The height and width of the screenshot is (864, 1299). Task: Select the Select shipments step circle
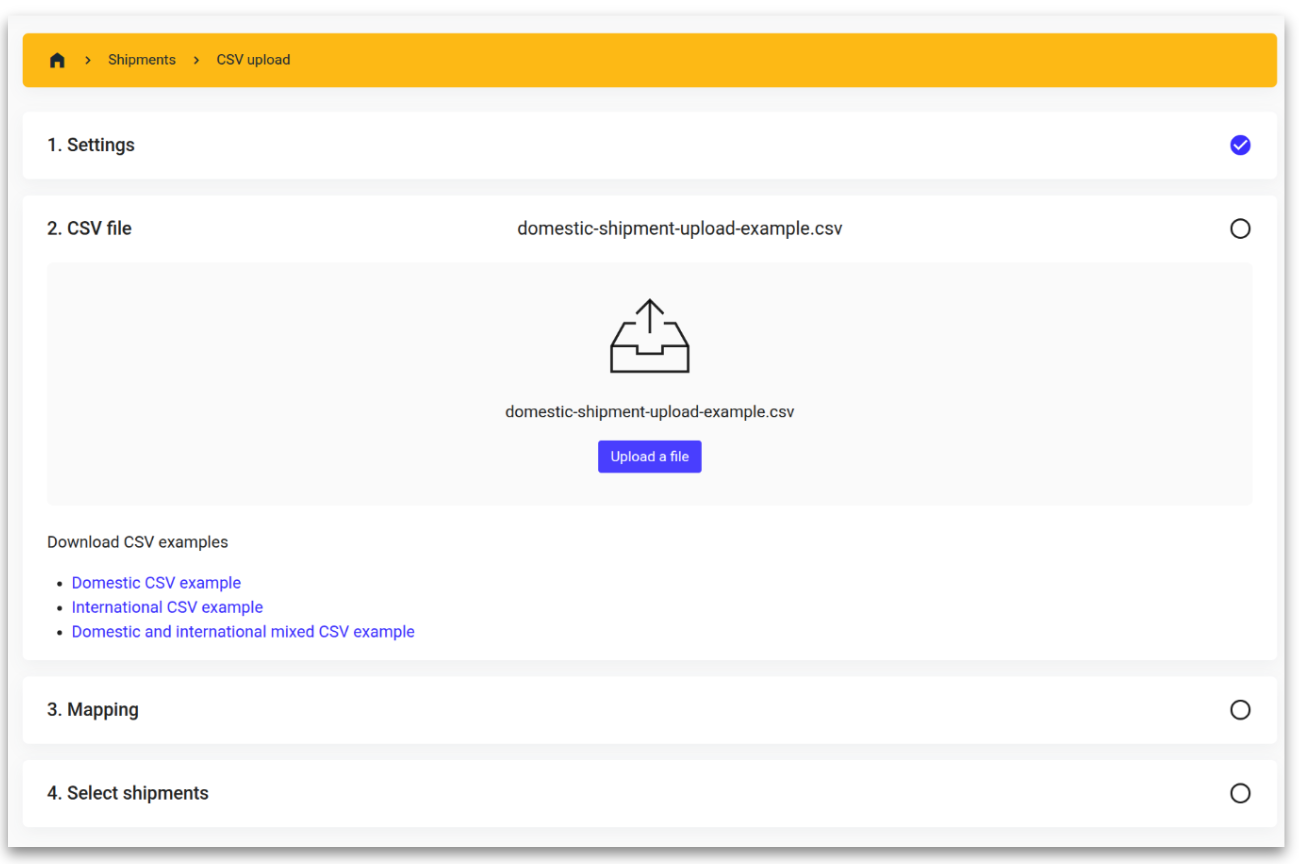pyautogui.click(x=1240, y=793)
